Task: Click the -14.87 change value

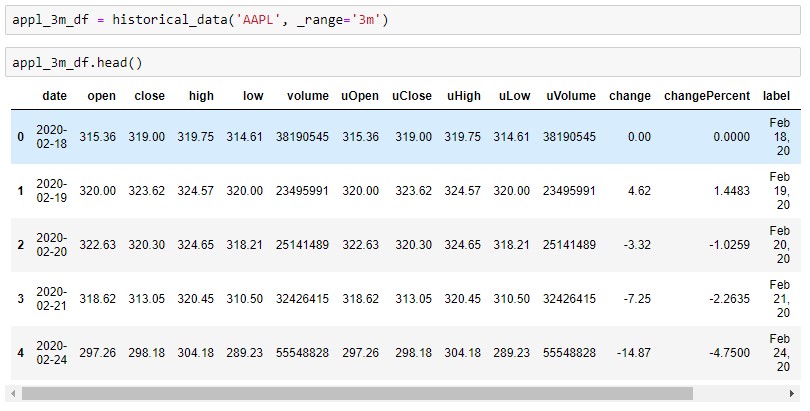Action: (x=634, y=353)
